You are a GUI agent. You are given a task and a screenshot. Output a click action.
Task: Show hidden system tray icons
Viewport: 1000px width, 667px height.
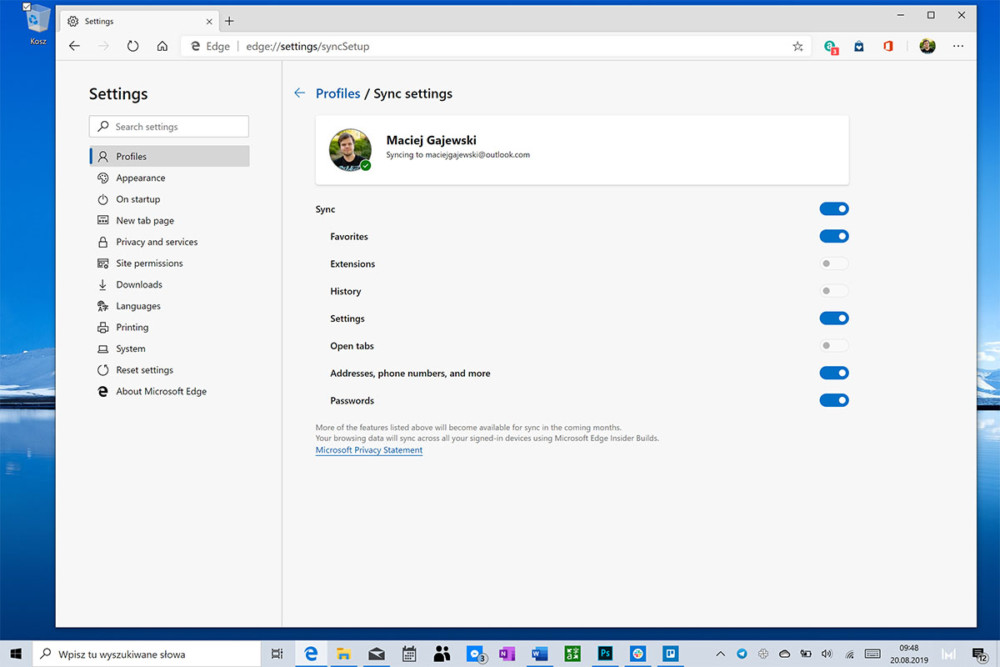720,654
